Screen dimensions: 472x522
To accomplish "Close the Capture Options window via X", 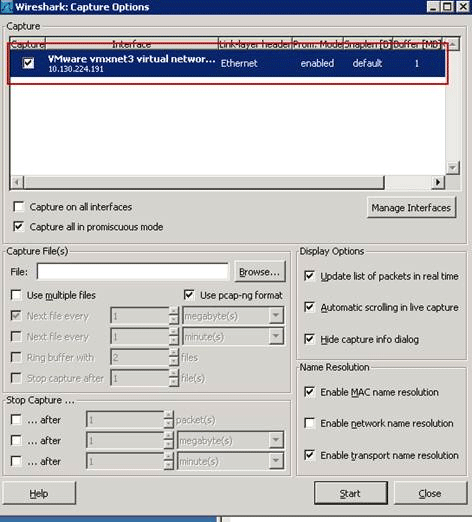I will [x=463, y=7].
